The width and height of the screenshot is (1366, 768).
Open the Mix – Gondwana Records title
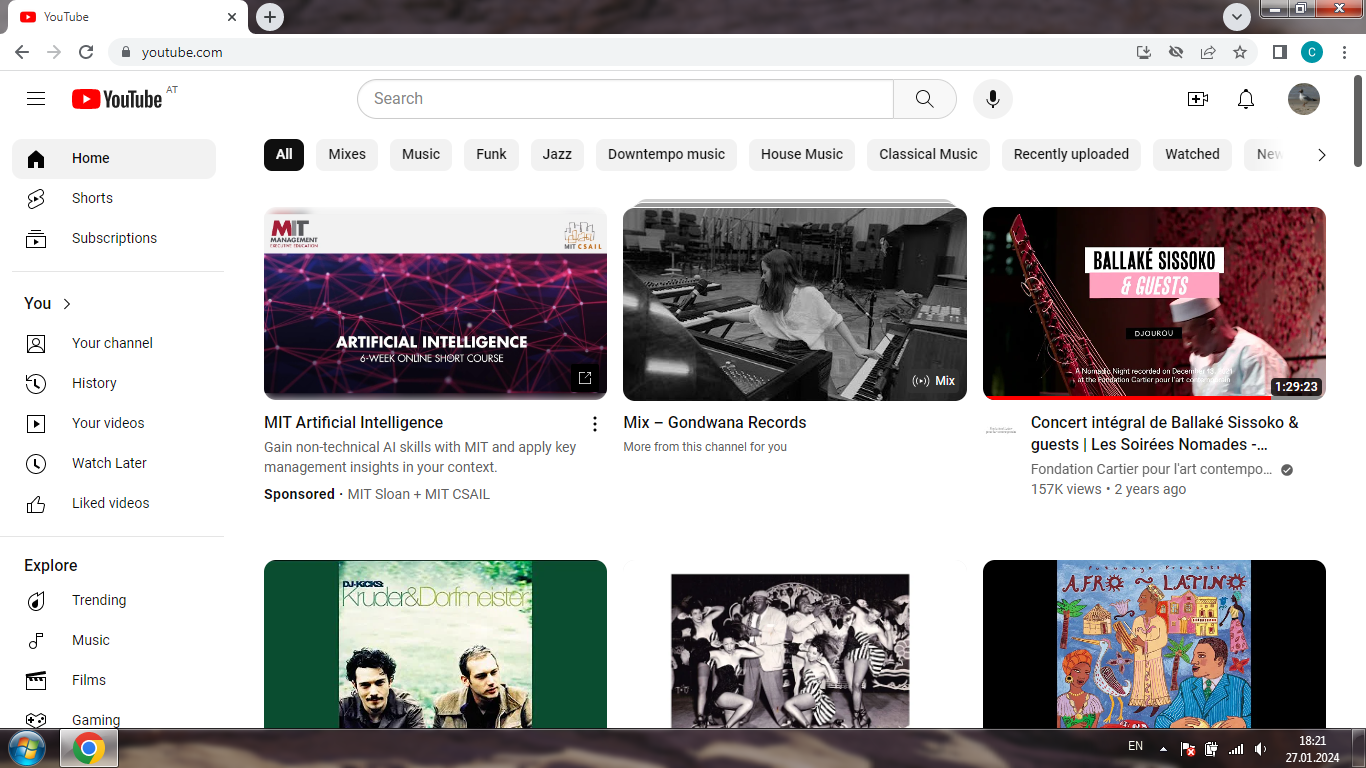coord(714,422)
